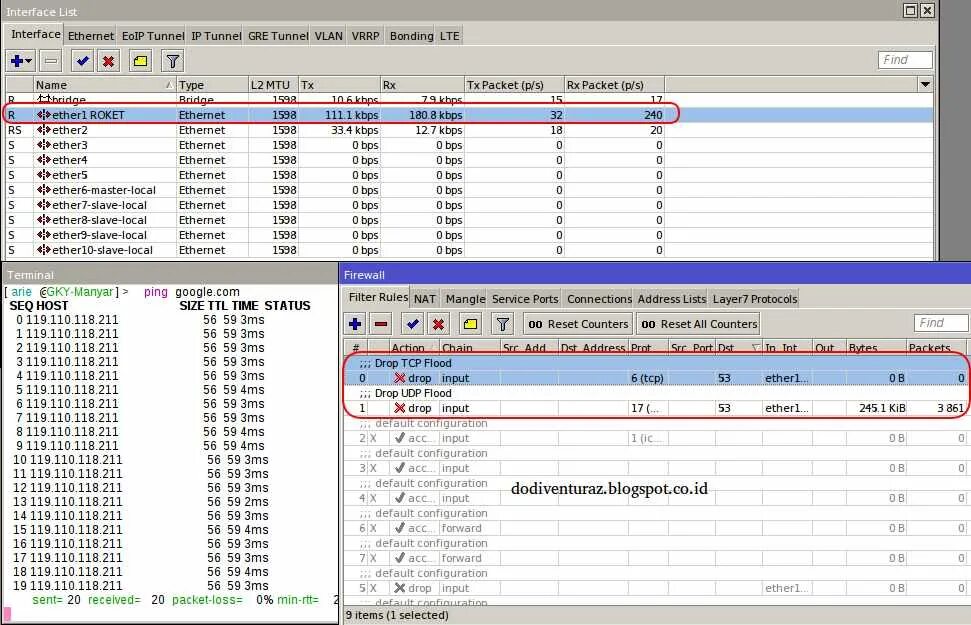Click the ether1 ROKET interface icon
This screenshot has height=625, width=971.
click(43, 115)
